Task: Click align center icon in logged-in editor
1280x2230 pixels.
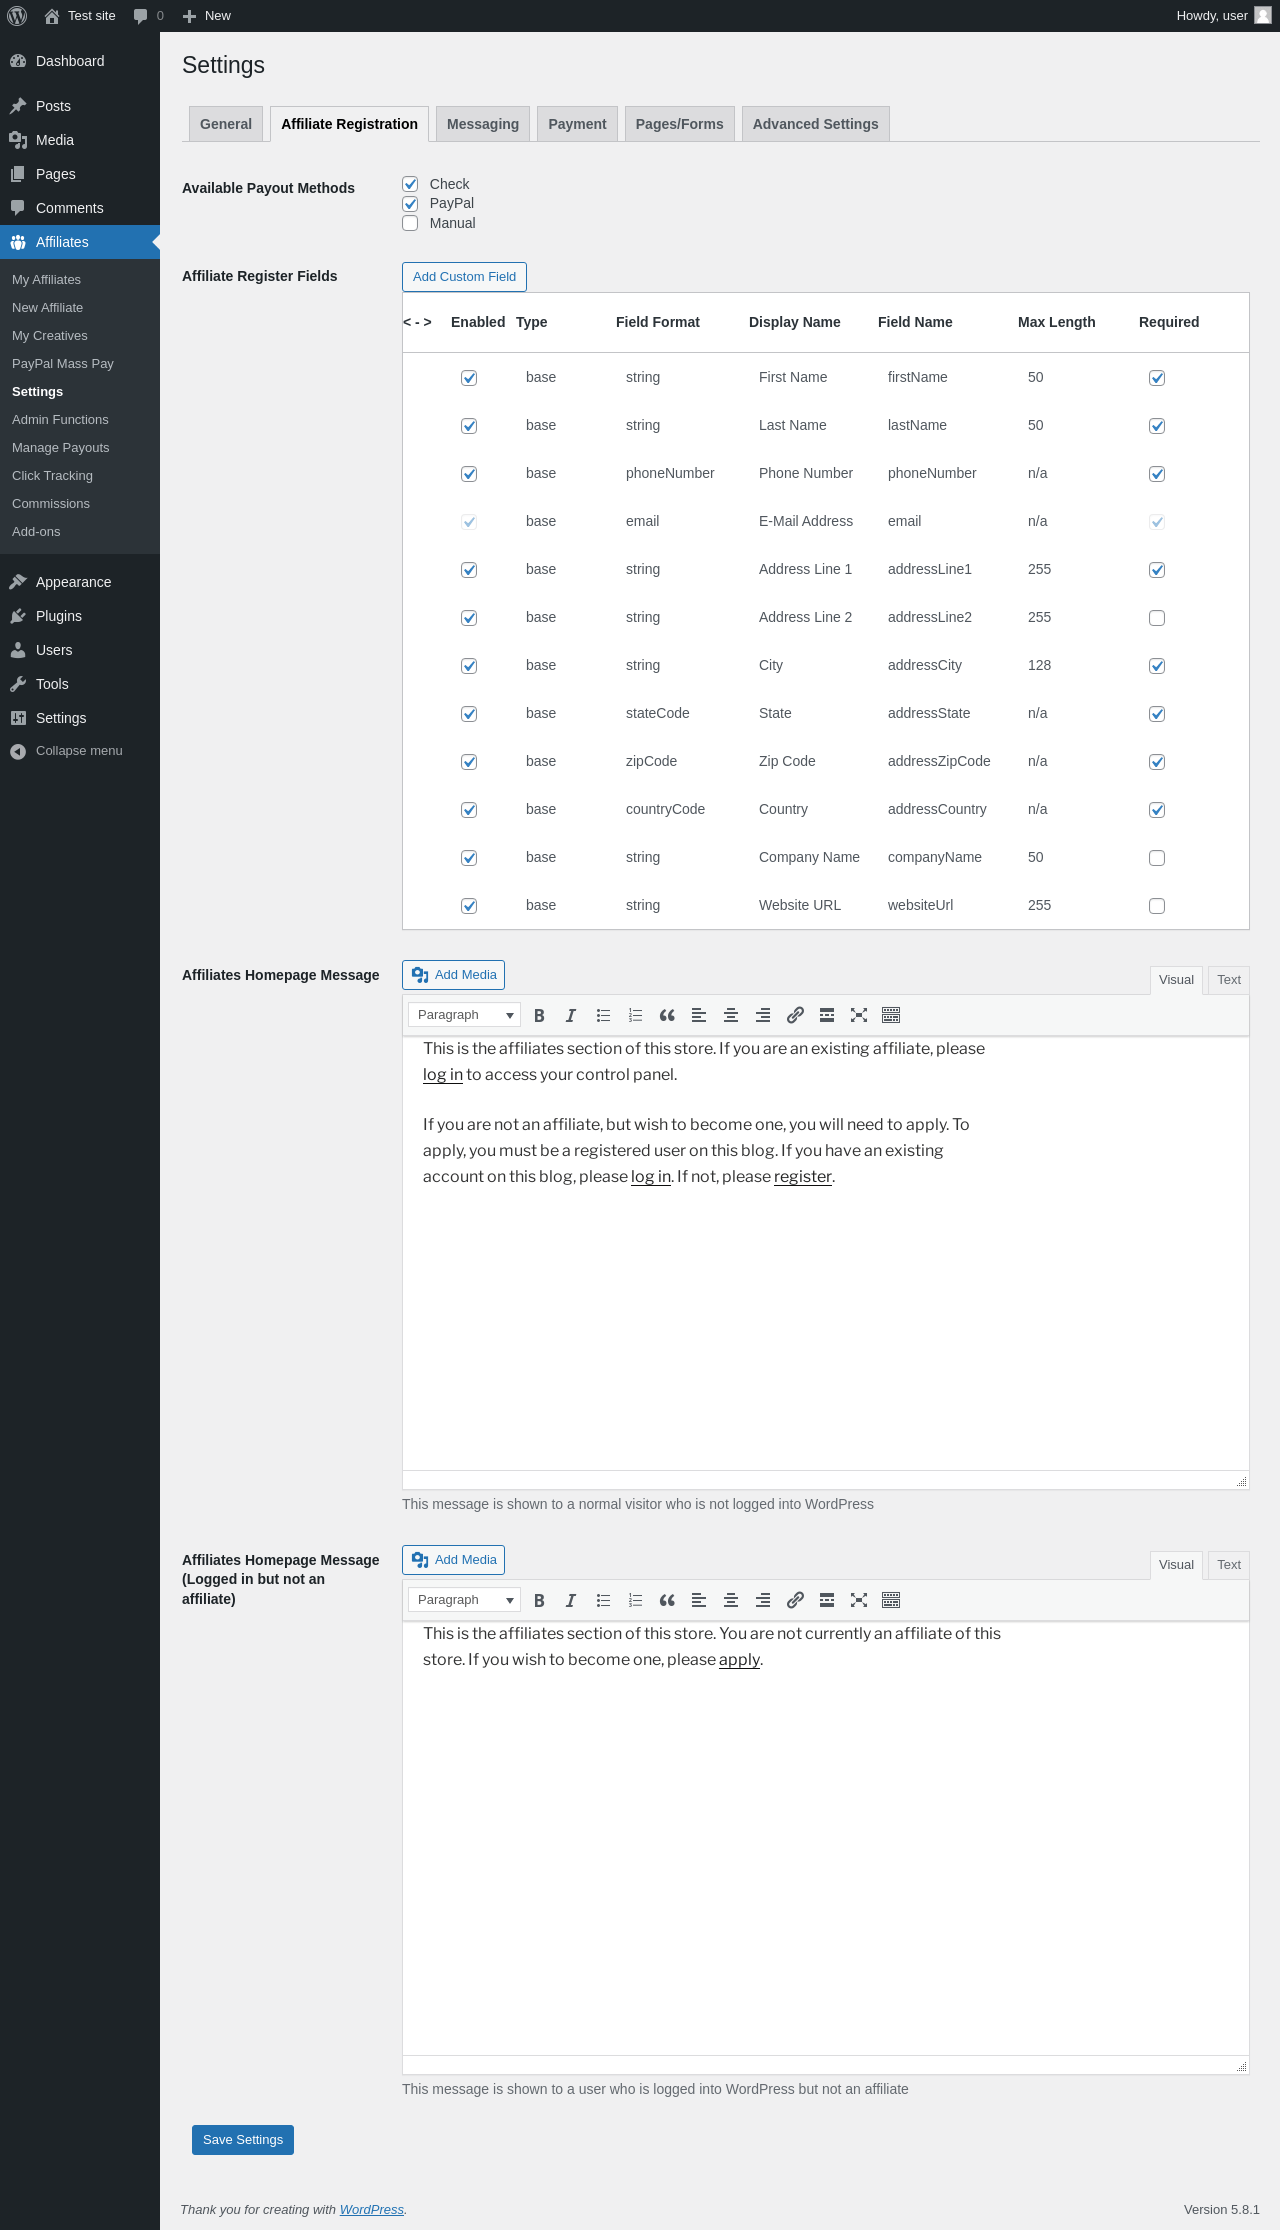Action: [731, 1600]
